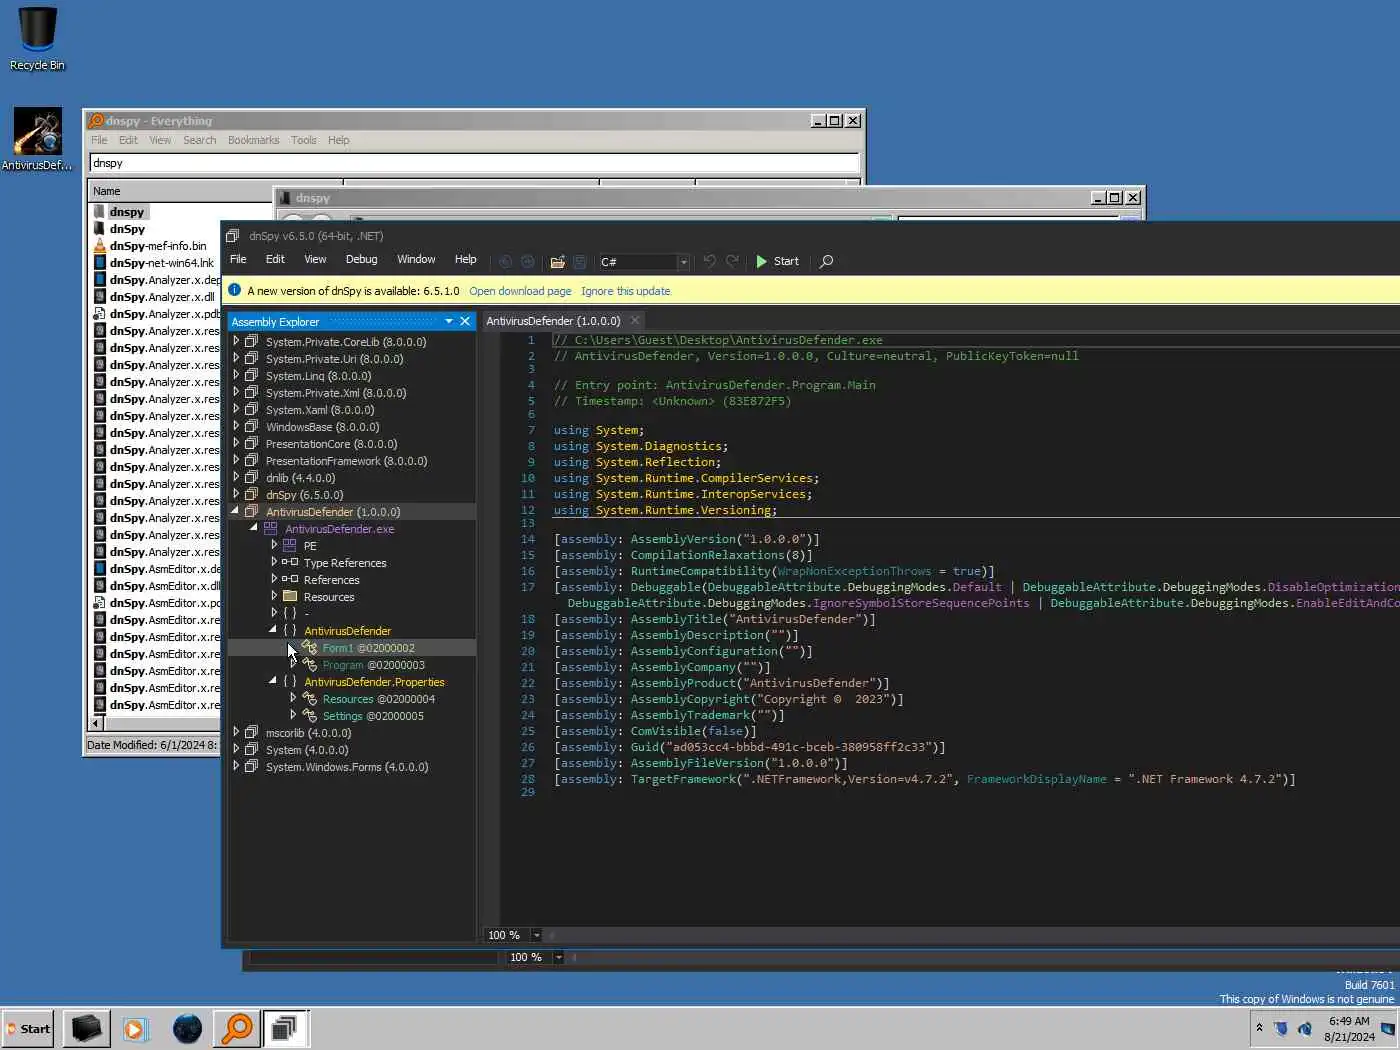Click the globe browser taskbar icon
The width and height of the screenshot is (1400, 1050).
pyautogui.click(x=187, y=1028)
